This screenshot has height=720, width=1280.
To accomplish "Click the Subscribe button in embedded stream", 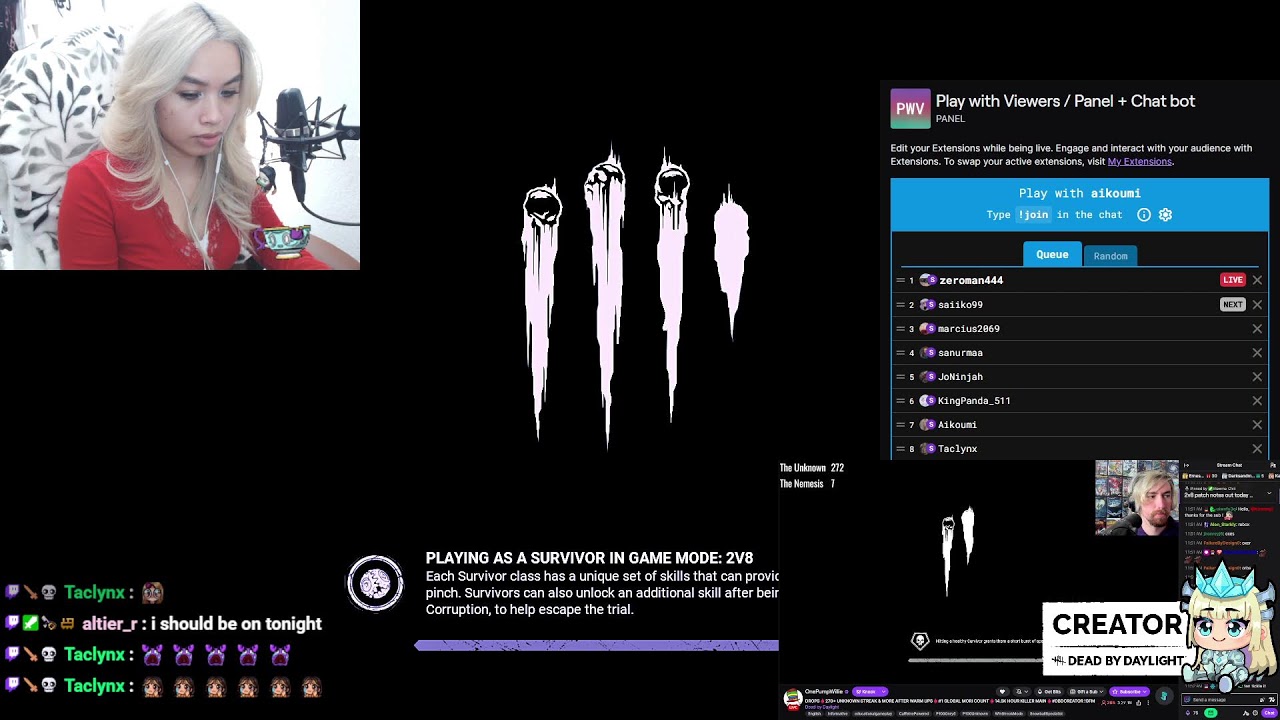I will pyautogui.click(x=1129, y=691).
